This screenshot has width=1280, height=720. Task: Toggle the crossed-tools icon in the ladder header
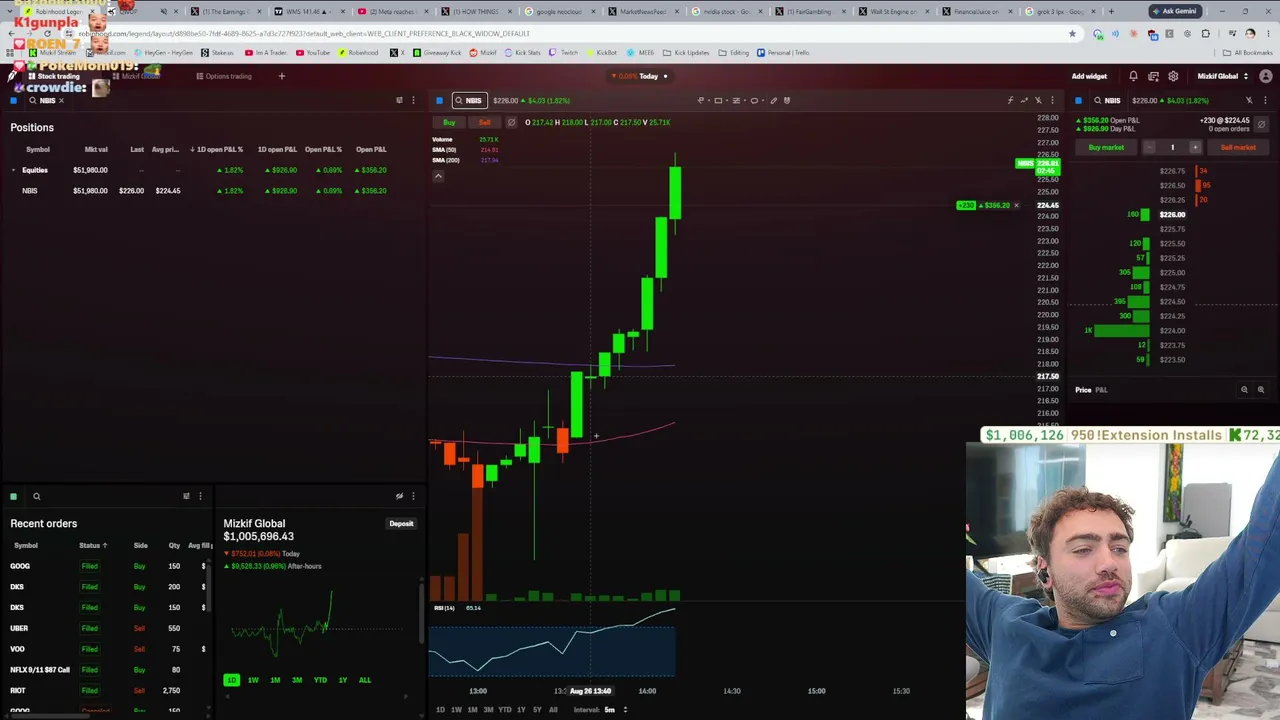1249,100
